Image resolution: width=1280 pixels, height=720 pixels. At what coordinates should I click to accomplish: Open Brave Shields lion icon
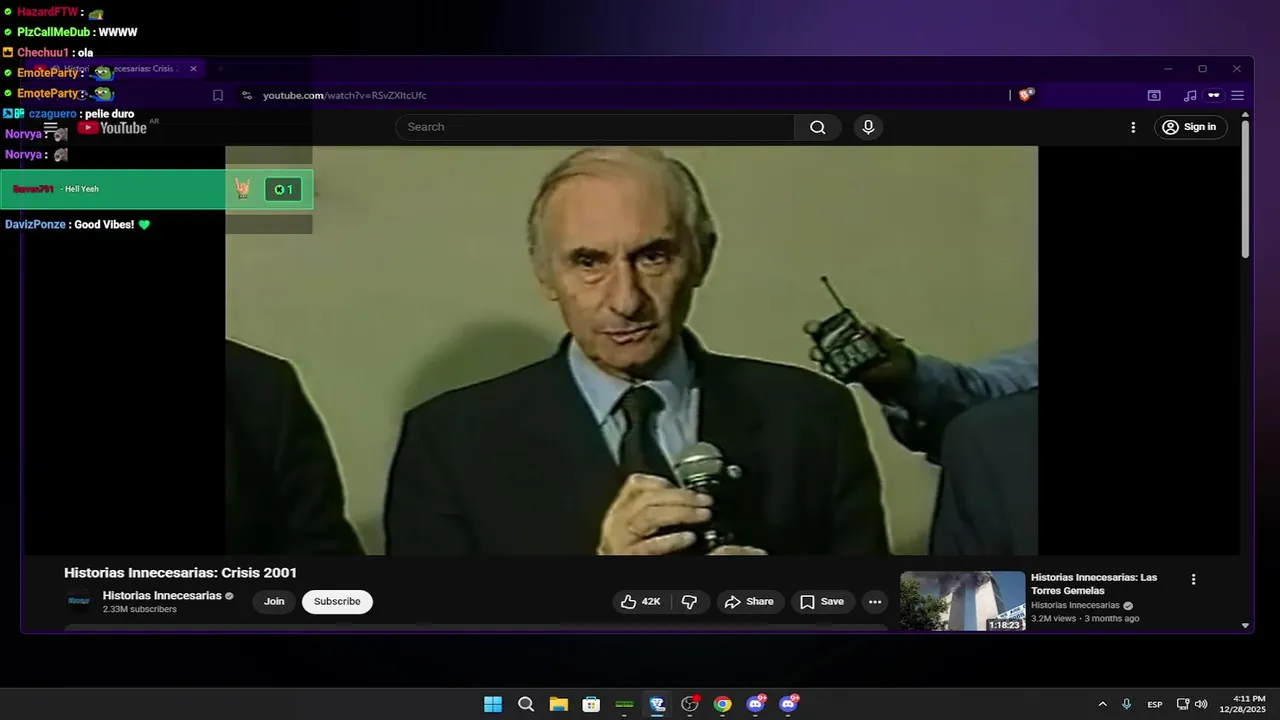[1026, 95]
